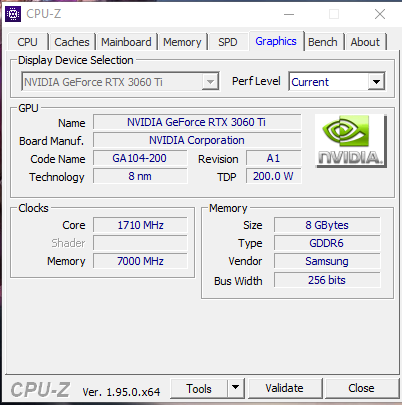Screen dimensions: 402x405
Task: Switch to the CPU tab
Action: pyautogui.click(x=27, y=42)
